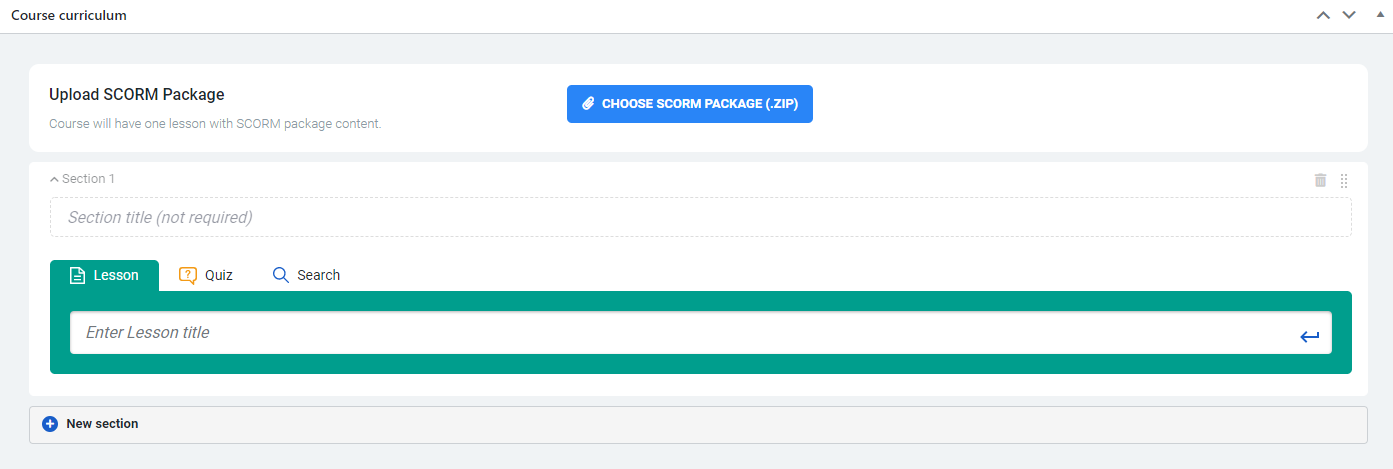Select the Lesson tab

click(104, 275)
